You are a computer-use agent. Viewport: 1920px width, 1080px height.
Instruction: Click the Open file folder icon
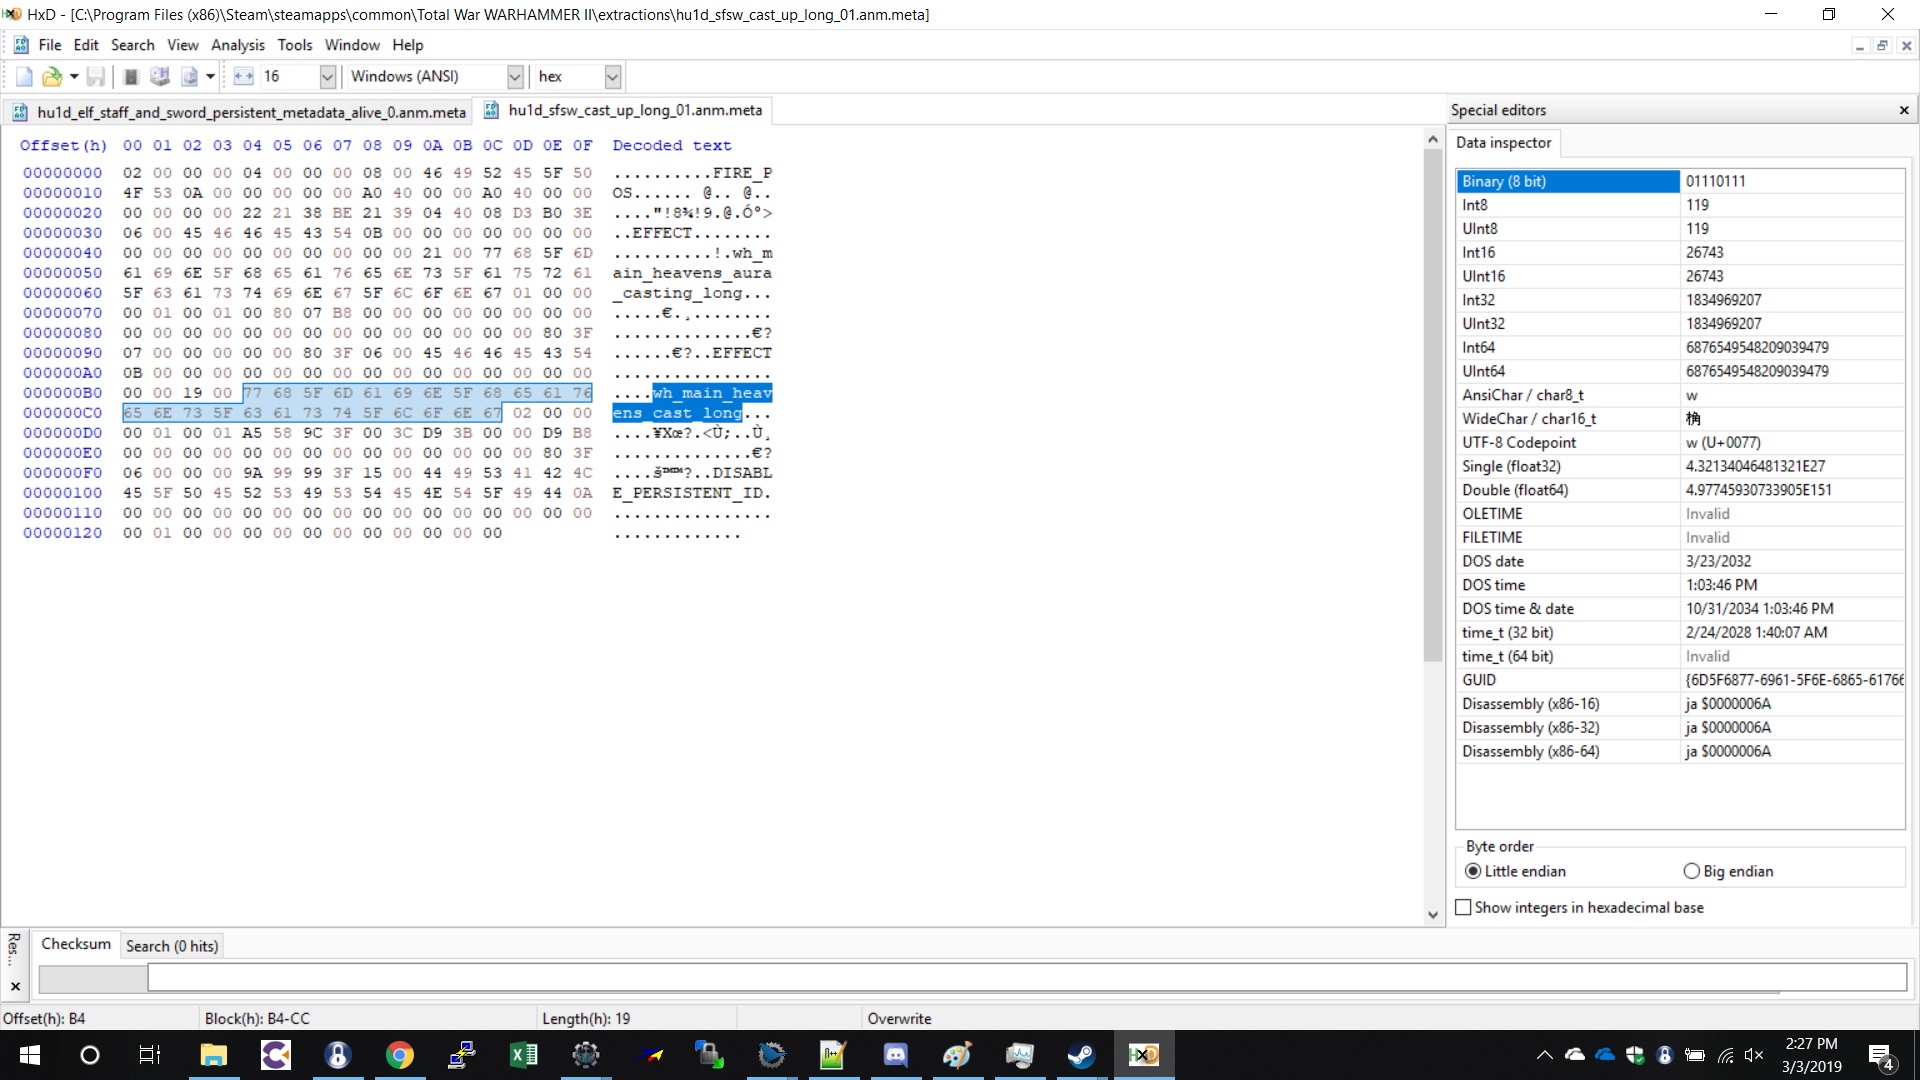tap(52, 76)
